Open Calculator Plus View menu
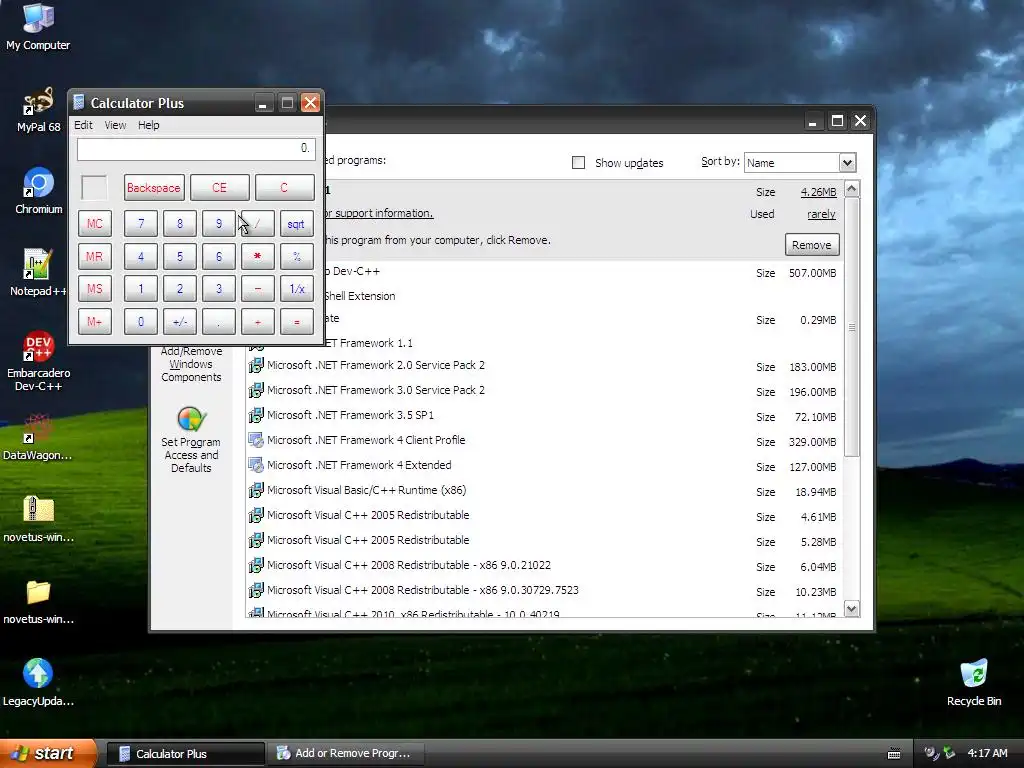The width and height of the screenshot is (1024, 768). point(115,125)
